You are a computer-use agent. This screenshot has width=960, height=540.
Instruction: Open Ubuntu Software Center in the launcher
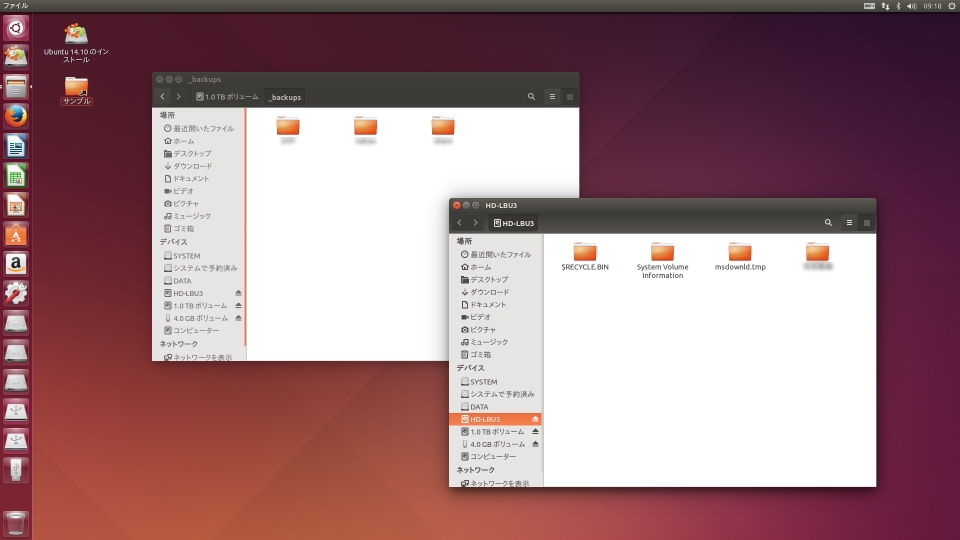tap(16, 234)
